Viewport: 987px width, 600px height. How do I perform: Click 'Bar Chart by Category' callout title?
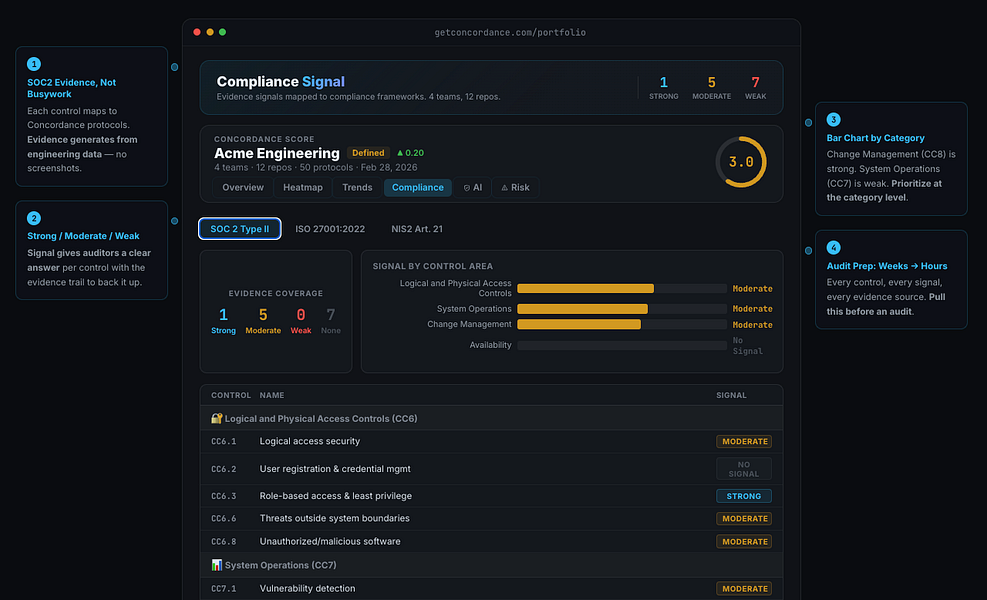tap(876, 138)
